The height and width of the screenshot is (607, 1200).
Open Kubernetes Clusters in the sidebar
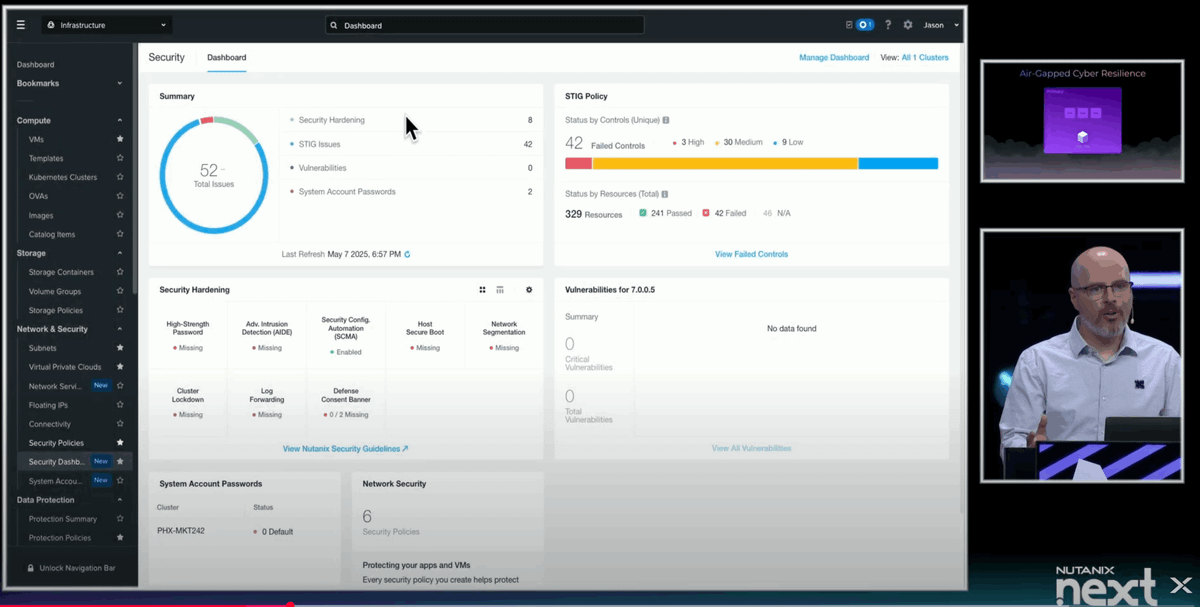click(63, 177)
